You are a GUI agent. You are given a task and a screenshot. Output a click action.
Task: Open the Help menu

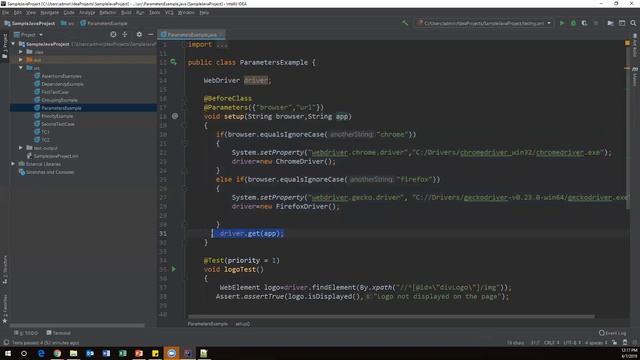(x=204, y=13)
